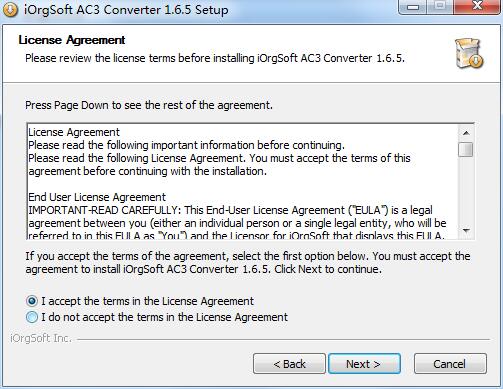503x389 pixels.
Task: Close the setup window with X
Action: point(477,7)
